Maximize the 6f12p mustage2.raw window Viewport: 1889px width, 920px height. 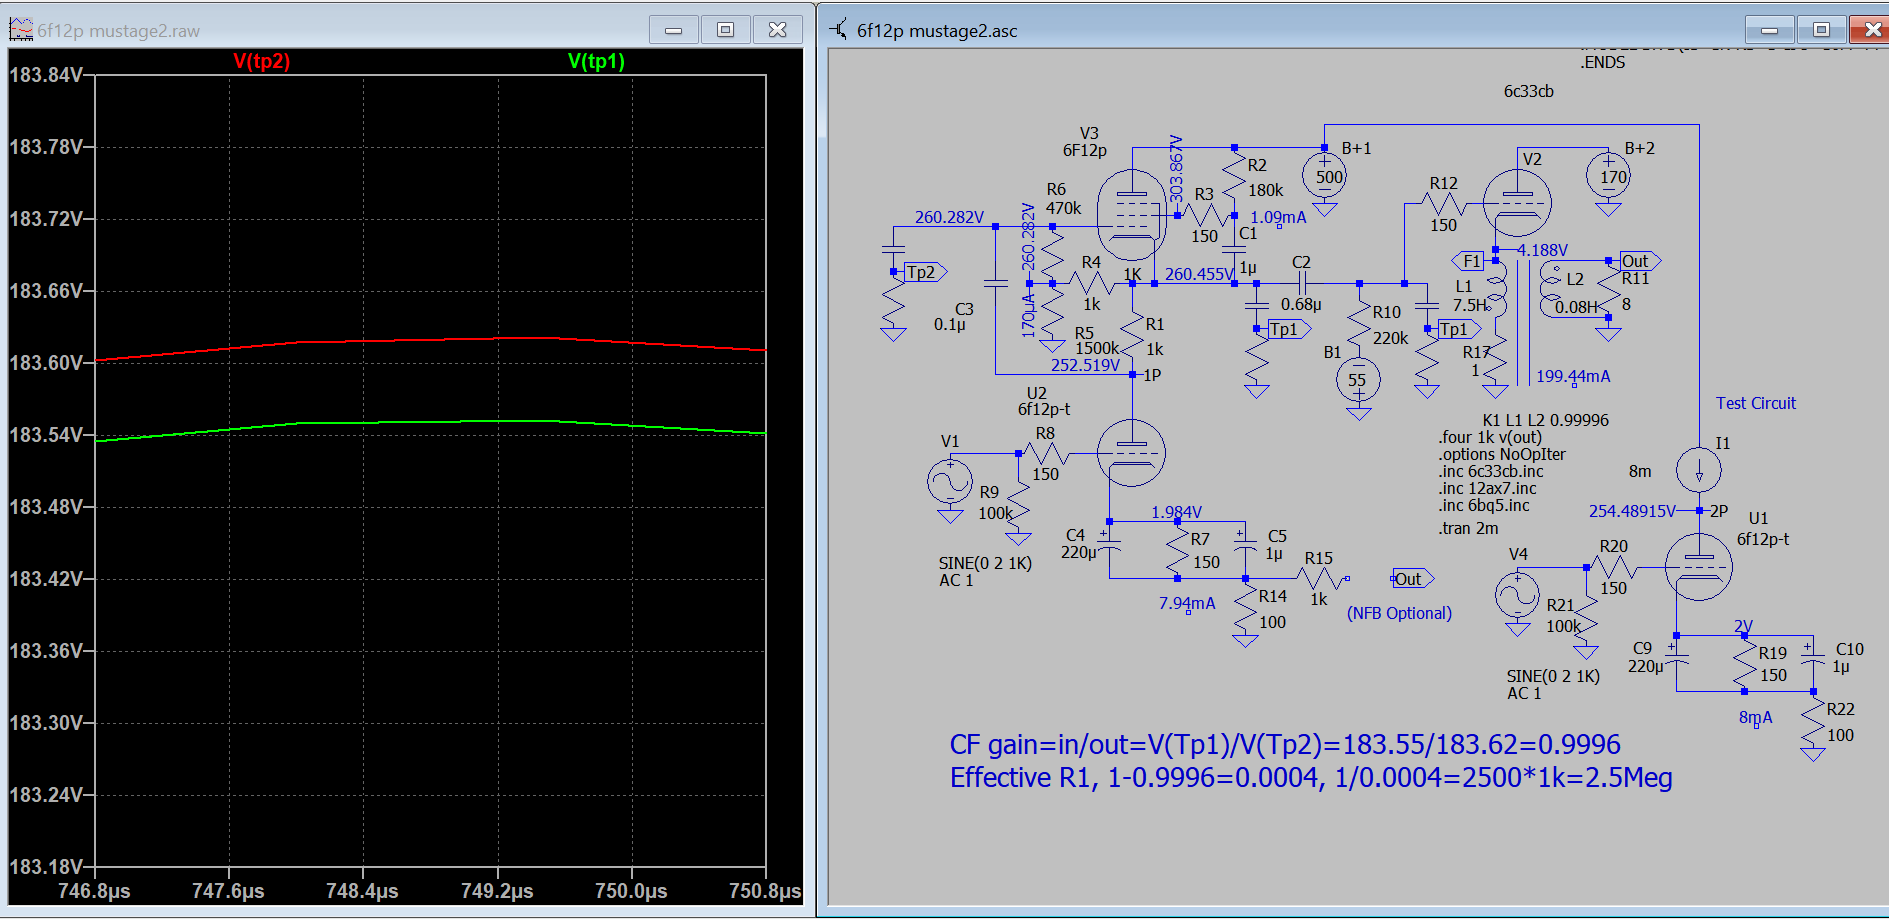coord(726,30)
